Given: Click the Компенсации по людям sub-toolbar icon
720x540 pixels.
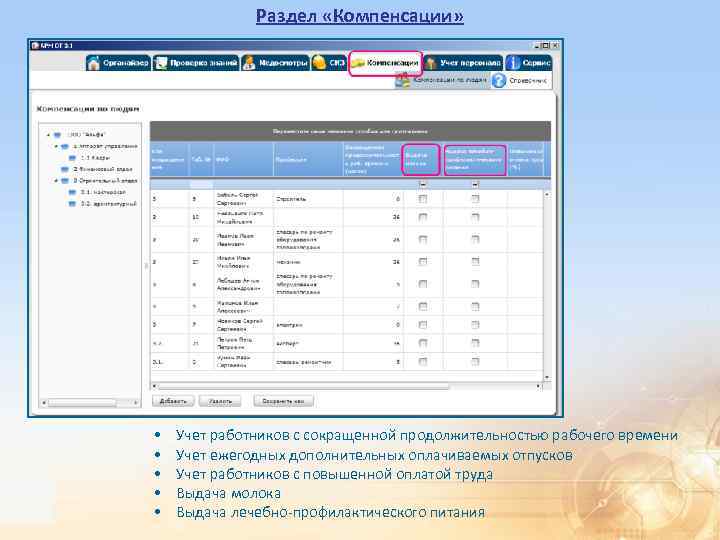Looking at the screenshot, I should tap(403, 81).
